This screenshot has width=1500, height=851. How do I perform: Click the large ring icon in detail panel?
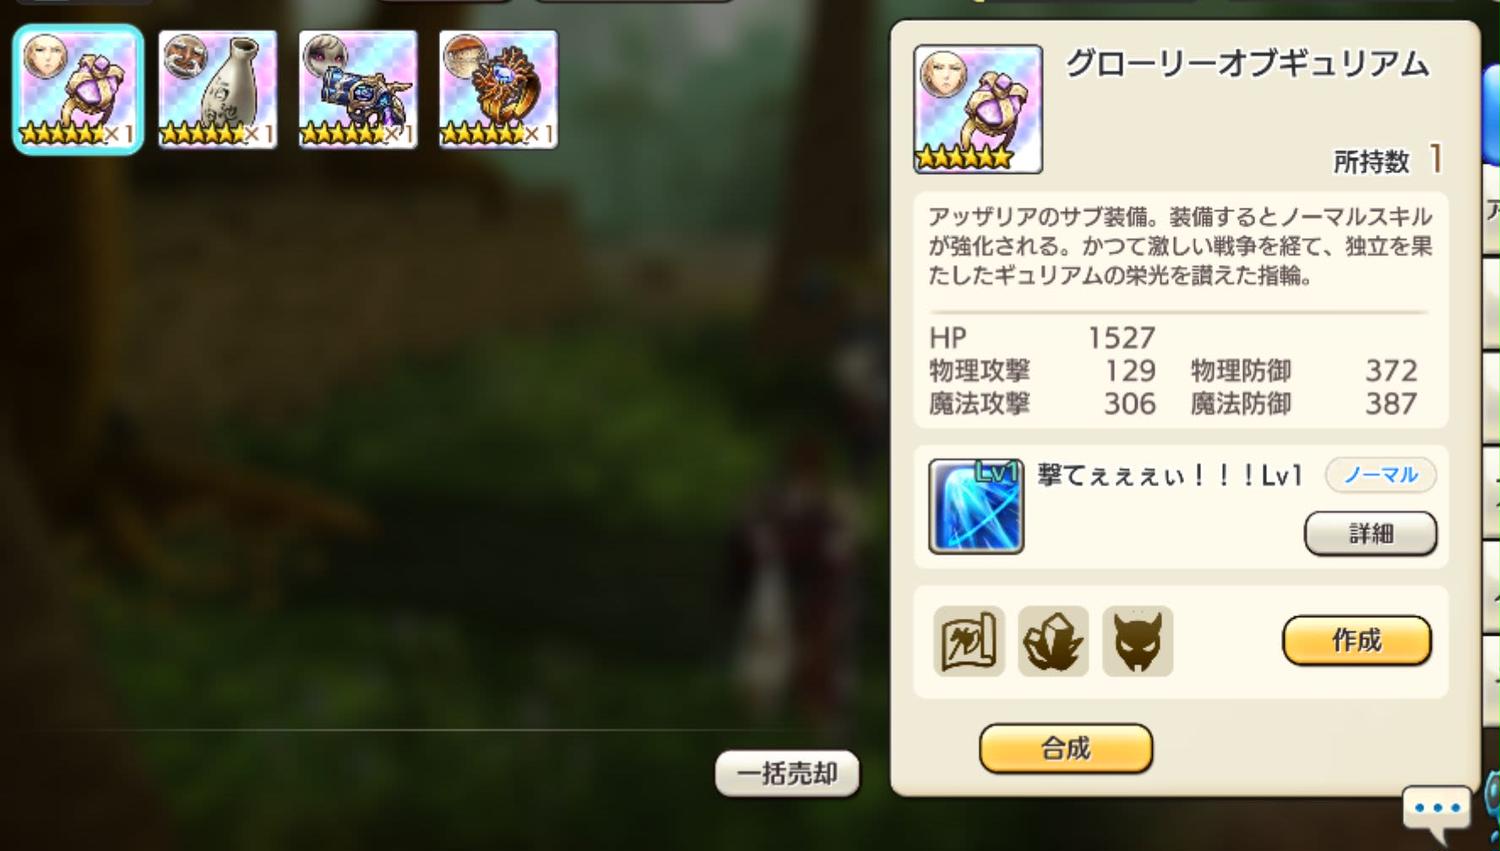(x=978, y=109)
